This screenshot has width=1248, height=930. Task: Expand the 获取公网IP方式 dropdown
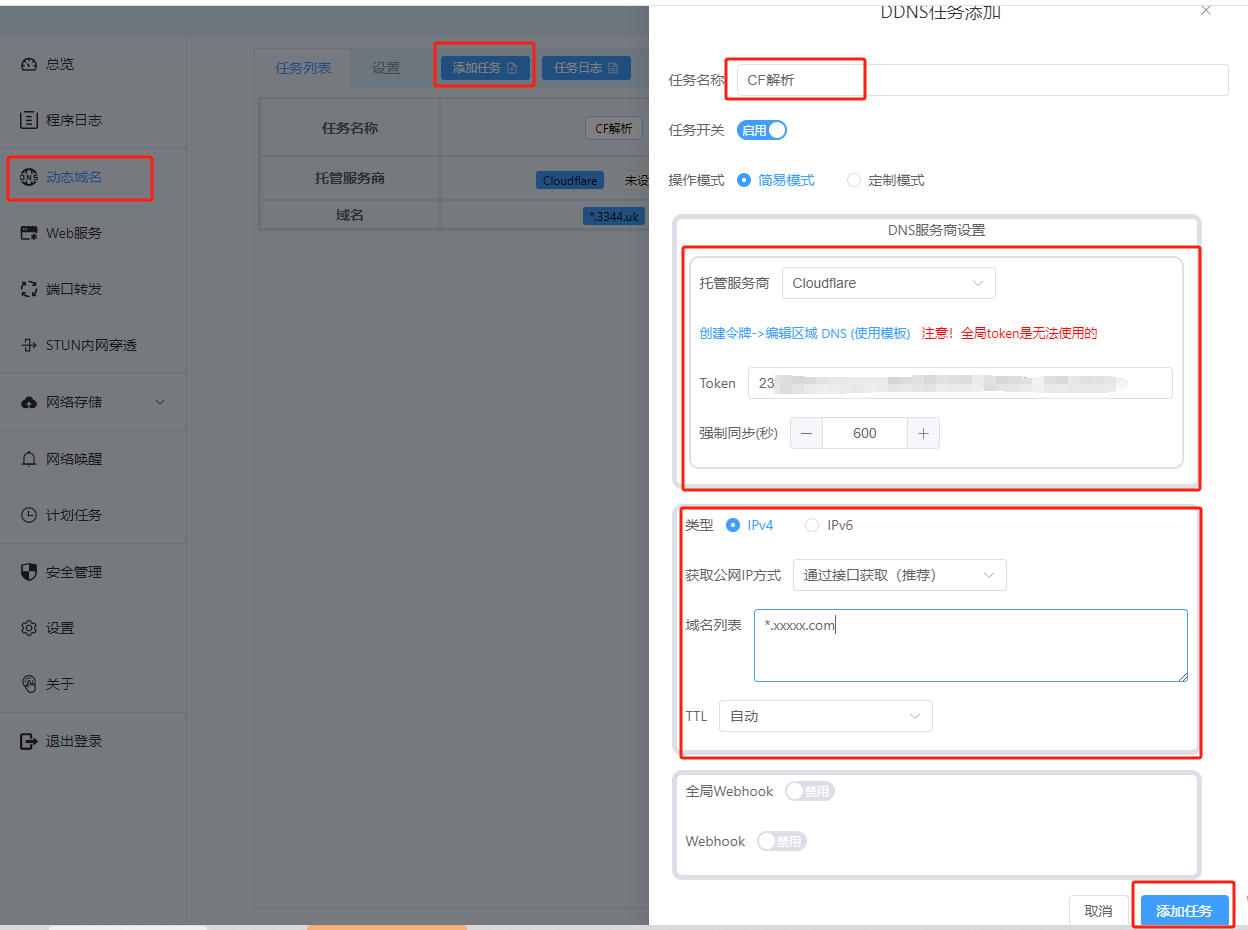coord(899,575)
